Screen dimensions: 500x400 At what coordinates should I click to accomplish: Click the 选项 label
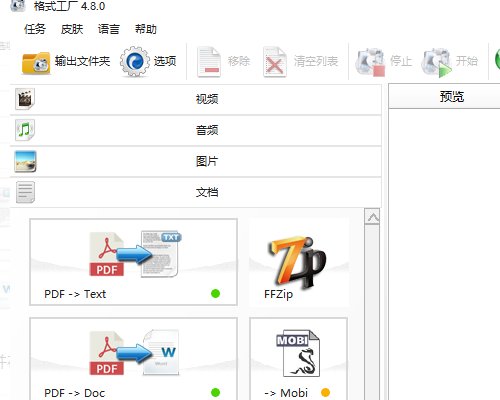pyautogui.click(x=165, y=61)
